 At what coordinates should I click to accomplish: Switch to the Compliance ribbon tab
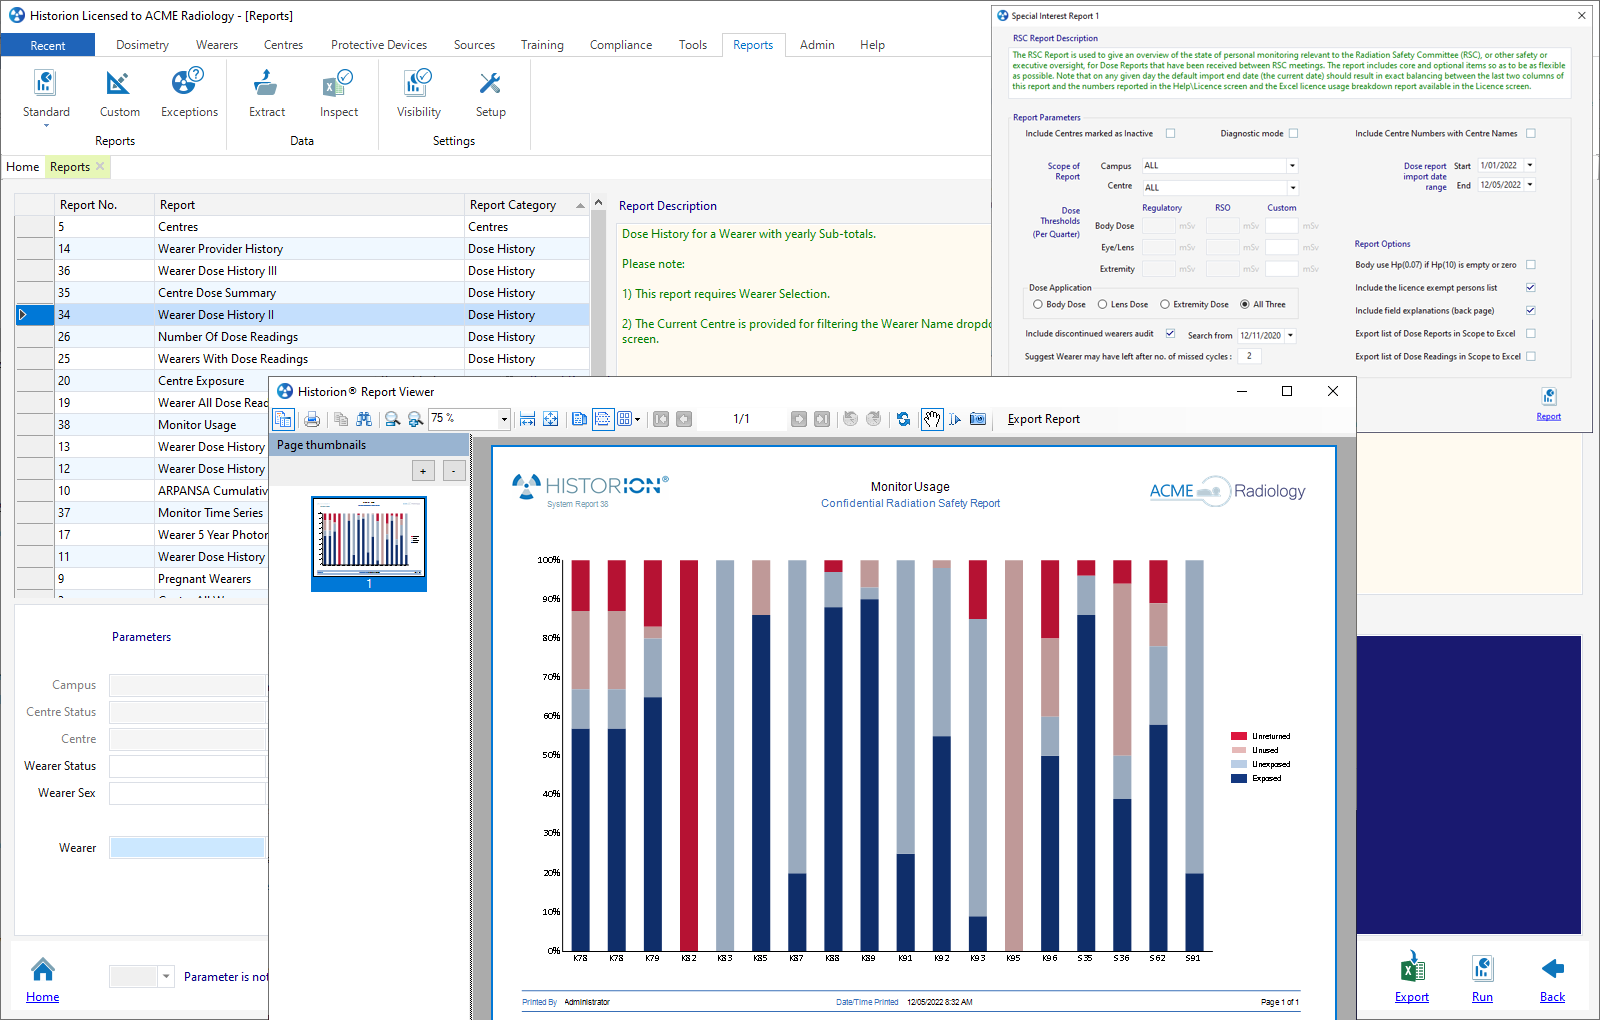[620, 45]
